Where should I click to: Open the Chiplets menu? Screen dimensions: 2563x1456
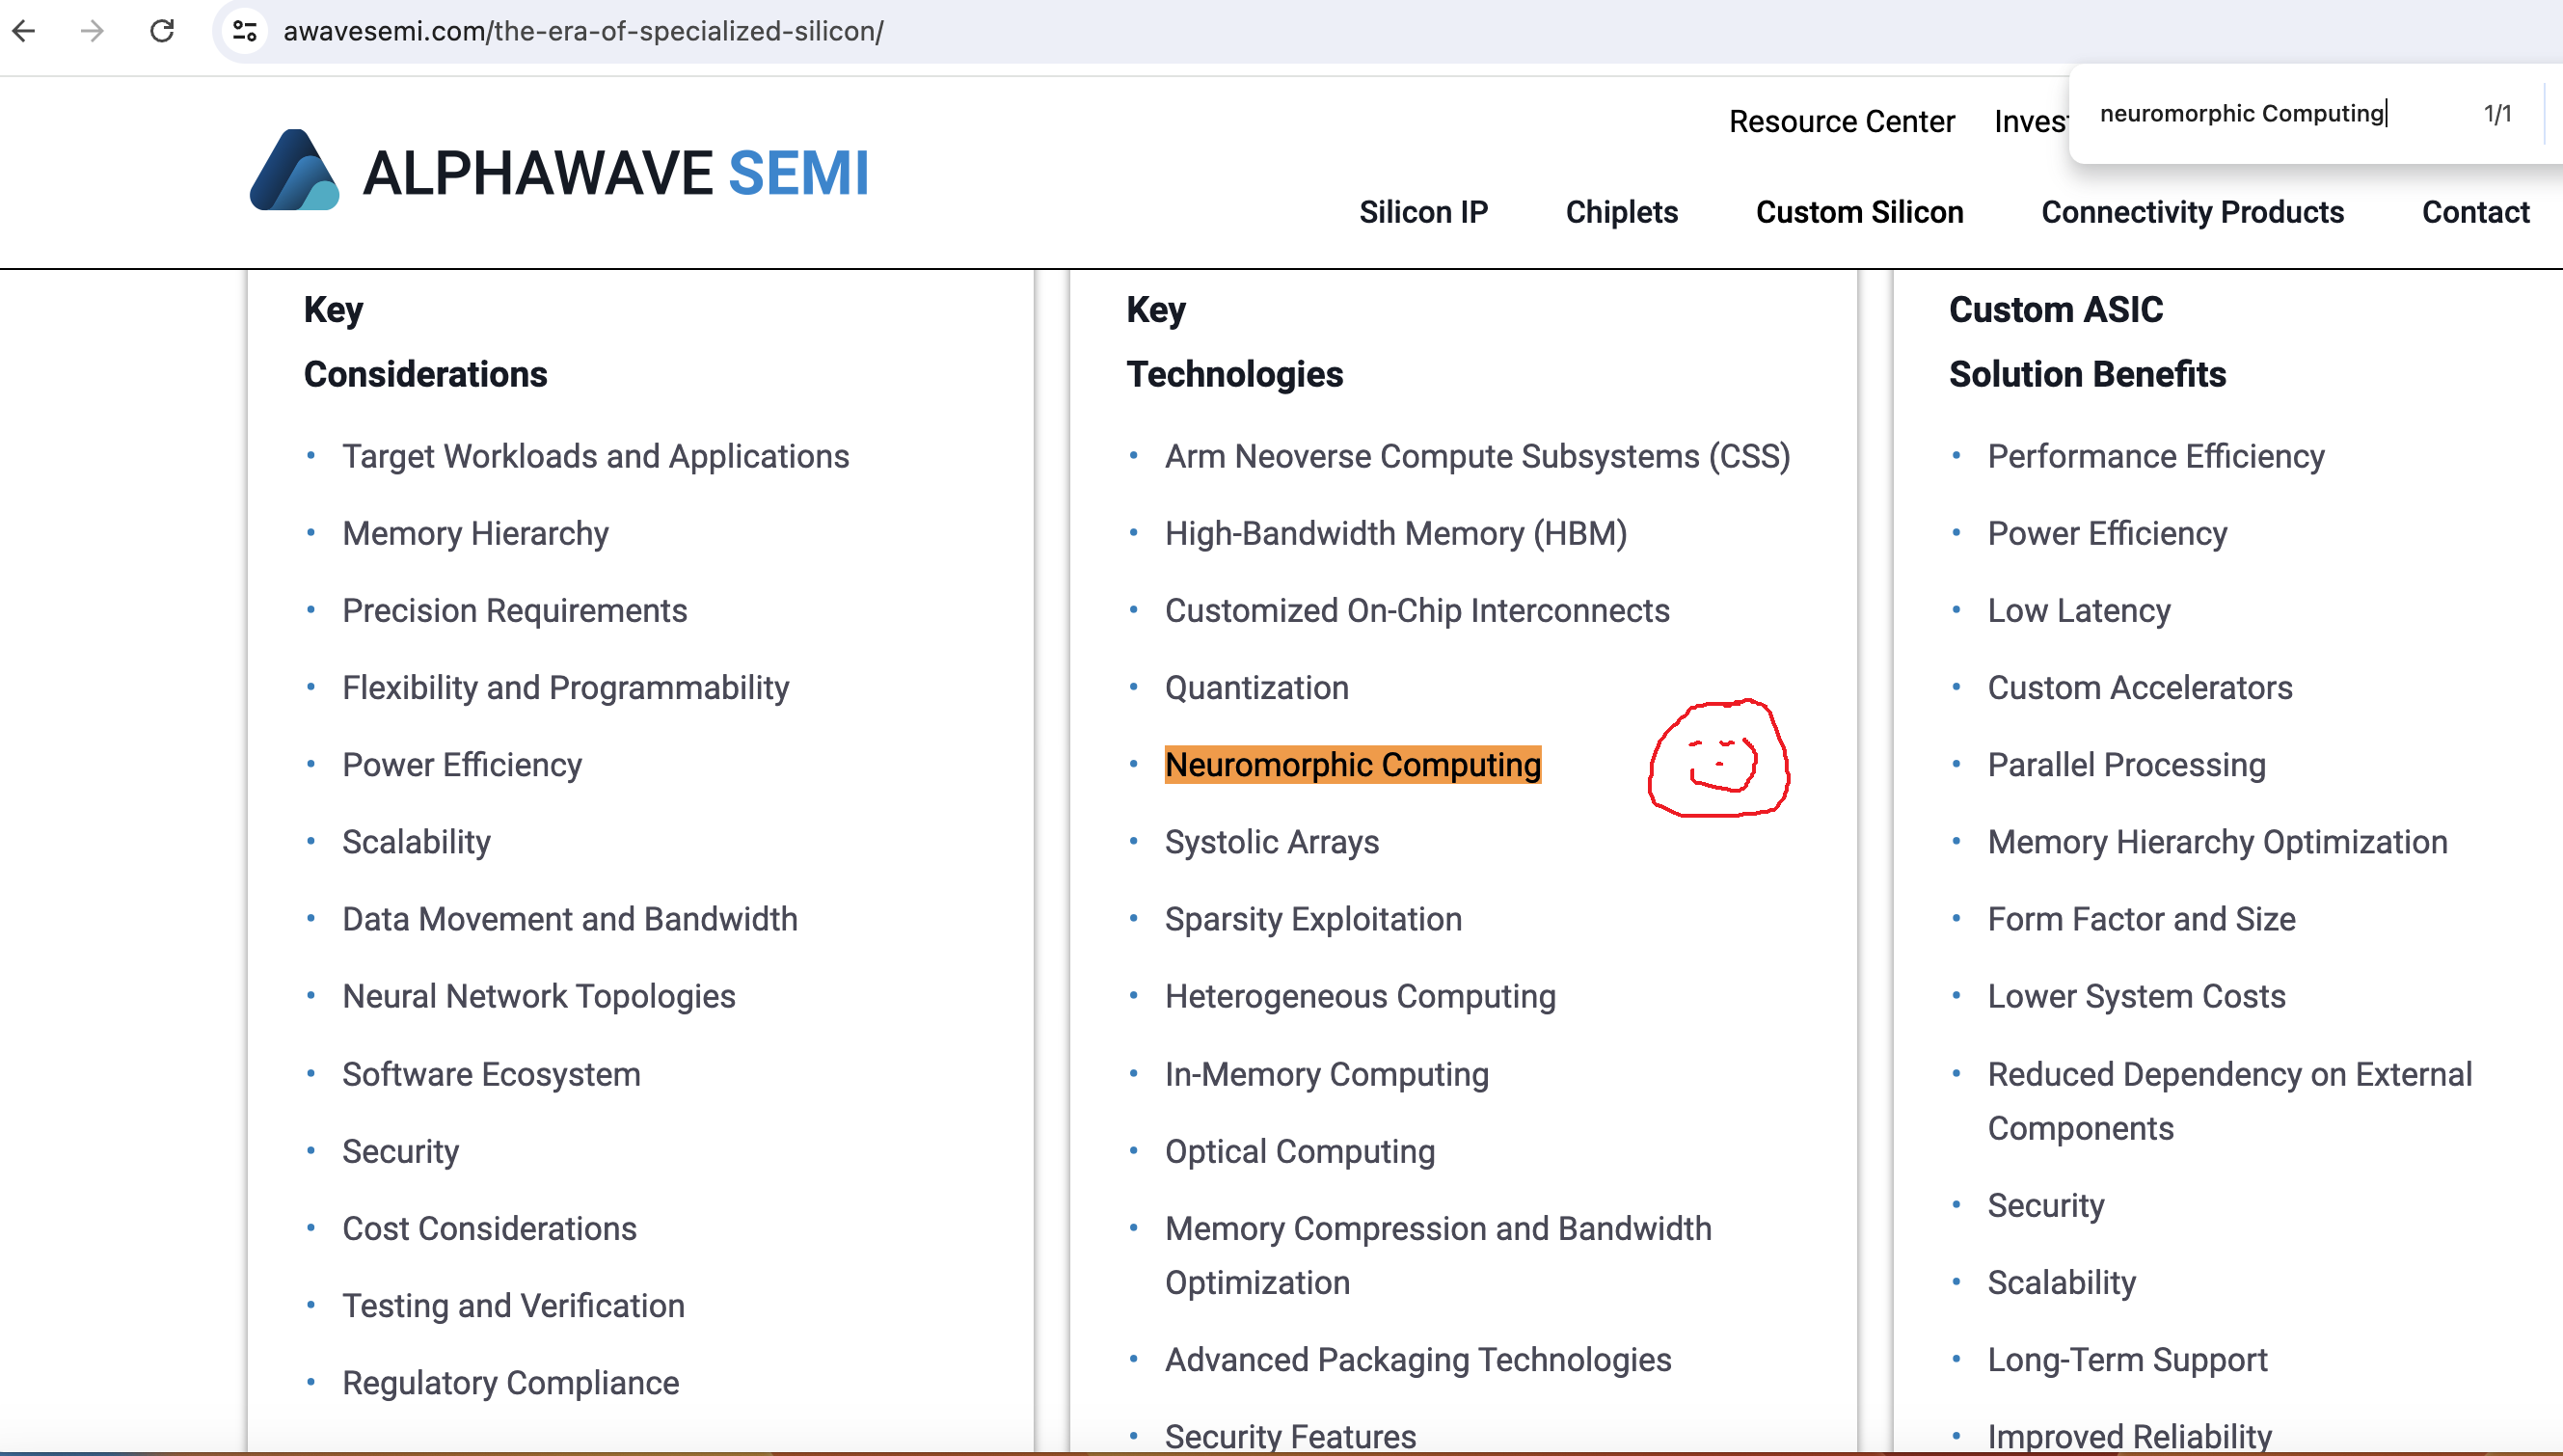[1621, 212]
